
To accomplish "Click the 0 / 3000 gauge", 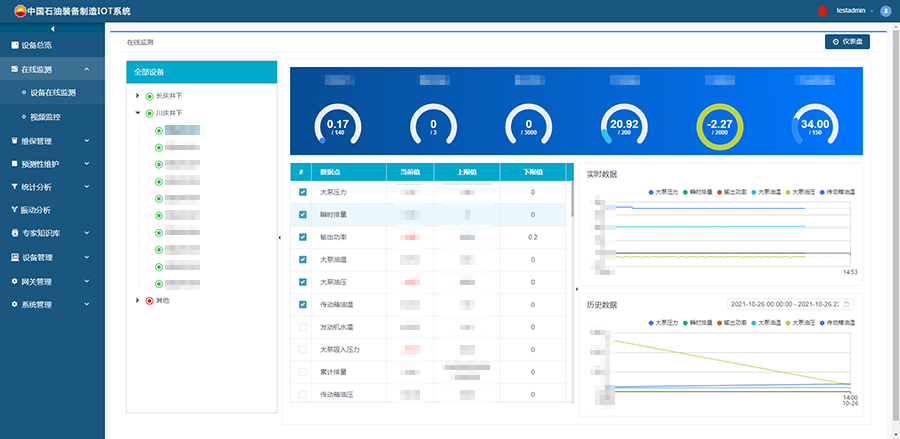I will (529, 127).
